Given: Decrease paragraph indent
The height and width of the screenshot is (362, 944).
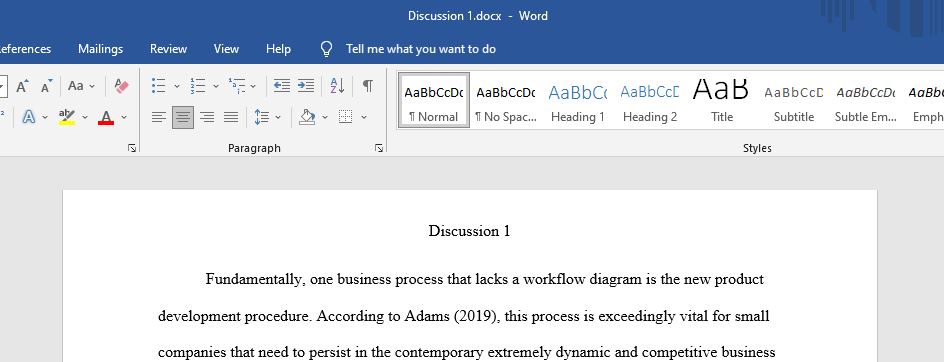Looking at the screenshot, I should click(x=282, y=86).
